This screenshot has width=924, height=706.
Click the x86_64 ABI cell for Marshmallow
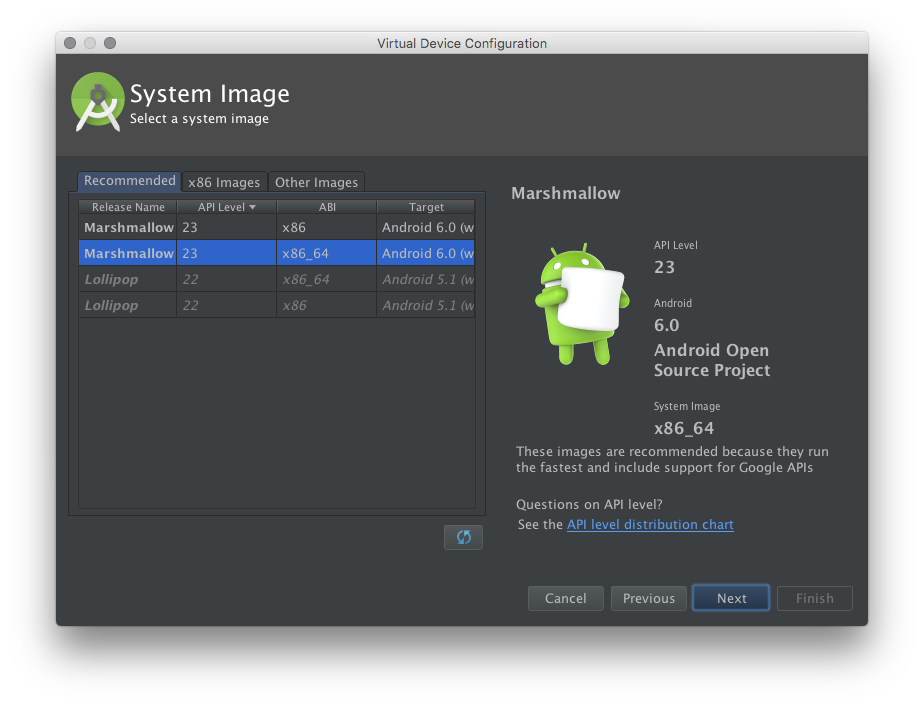pos(326,253)
